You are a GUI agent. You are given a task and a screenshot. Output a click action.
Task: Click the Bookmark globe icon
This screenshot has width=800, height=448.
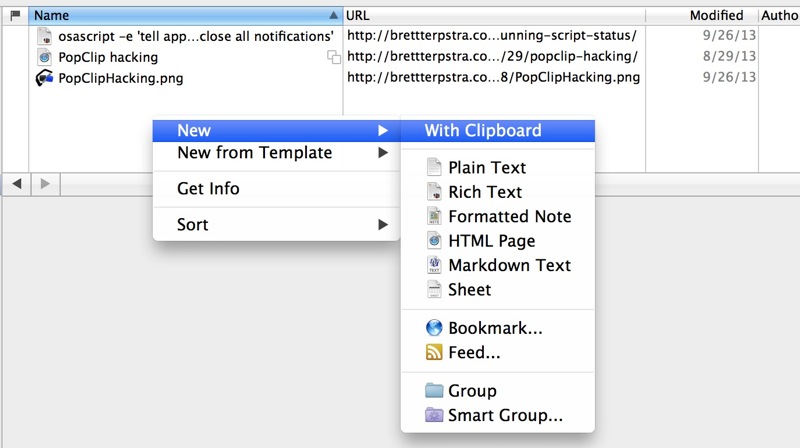click(434, 328)
